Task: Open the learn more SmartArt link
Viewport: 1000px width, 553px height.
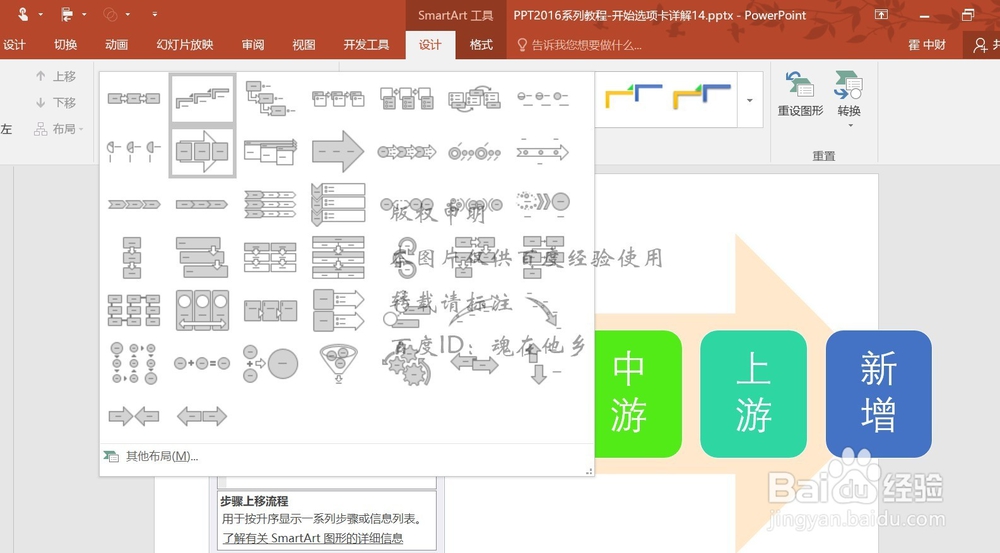Action: [312, 538]
